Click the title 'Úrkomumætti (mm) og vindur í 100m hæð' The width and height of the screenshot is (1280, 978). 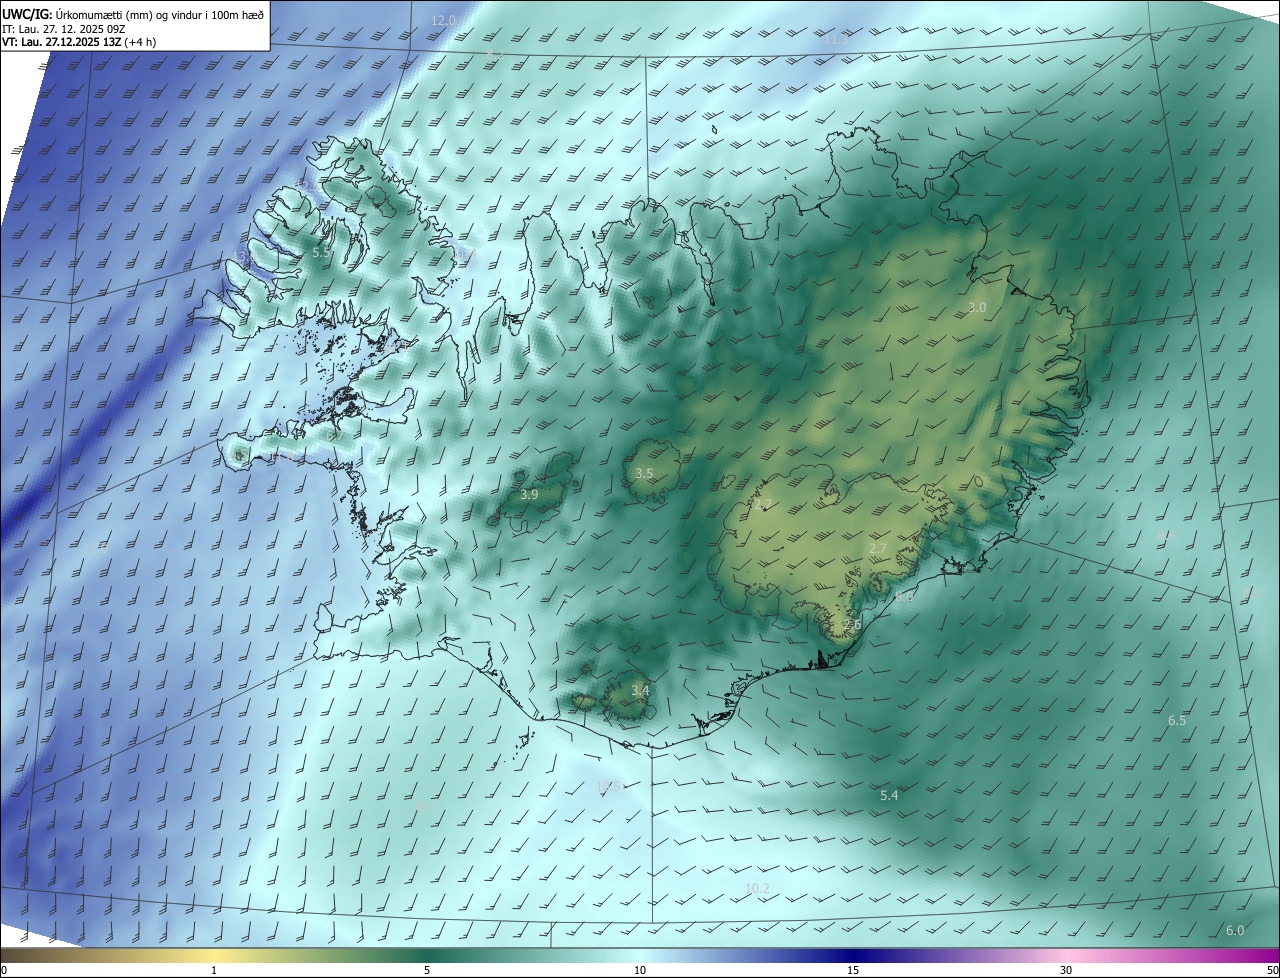(160, 14)
